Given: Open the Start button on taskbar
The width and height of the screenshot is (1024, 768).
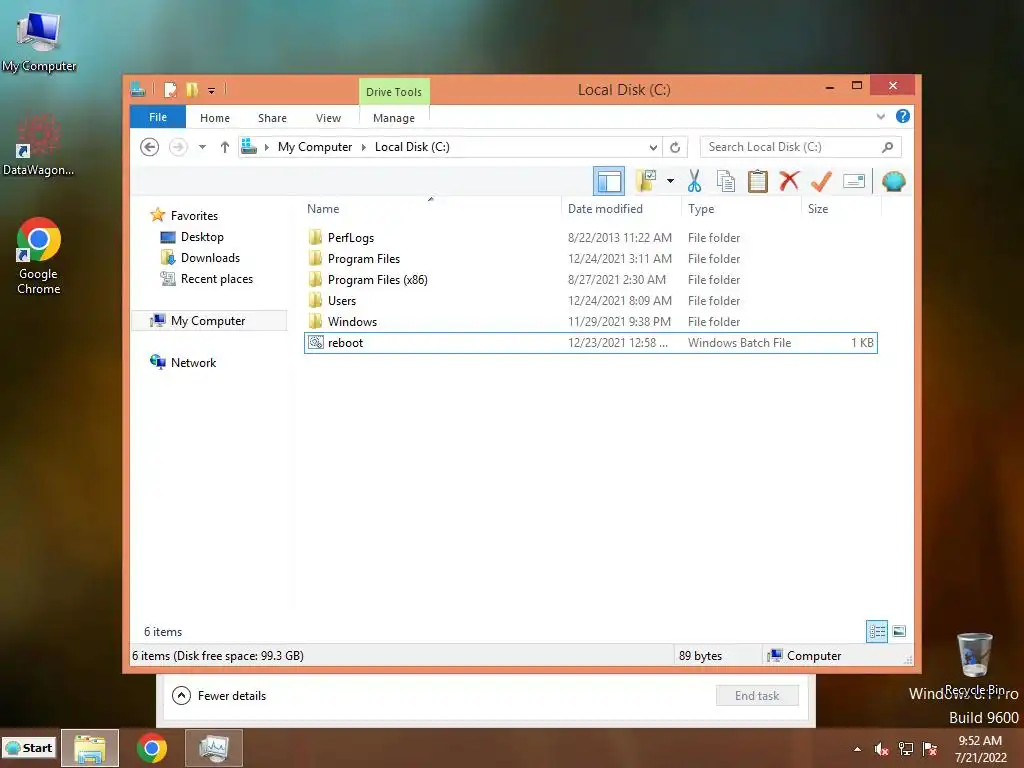Looking at the screenshot, I should point(29,748).
